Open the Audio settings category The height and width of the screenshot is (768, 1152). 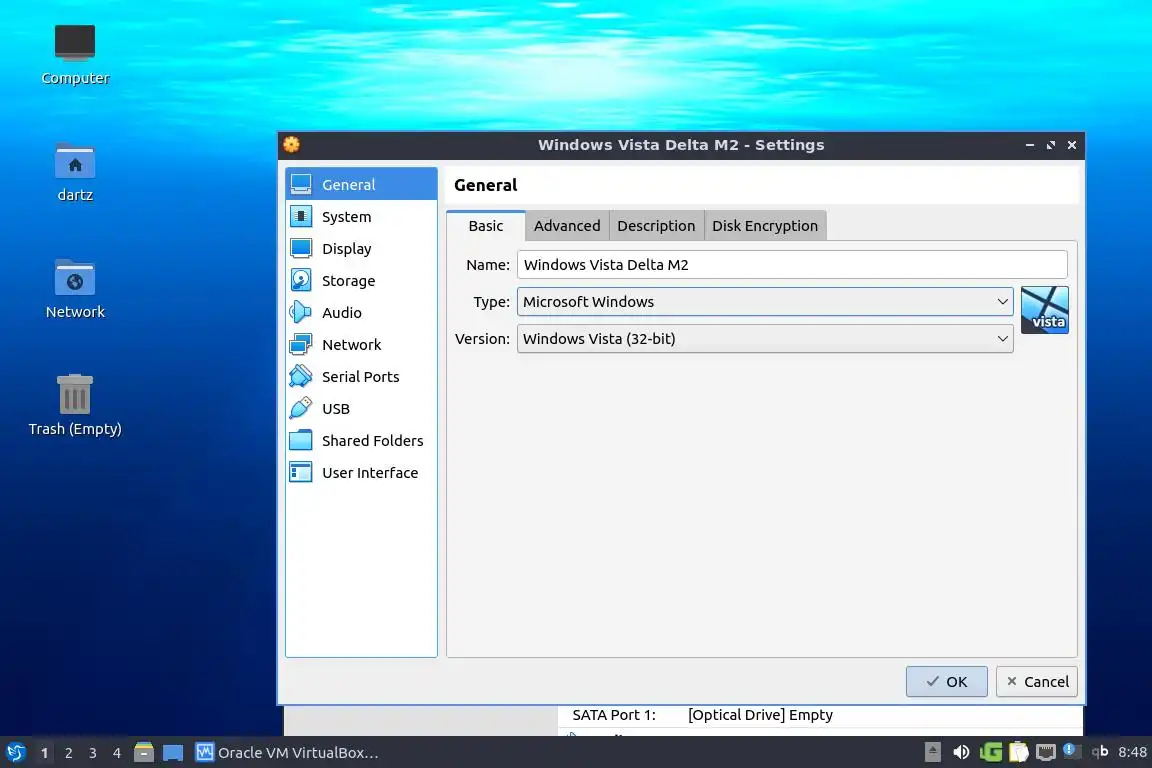coord(361,312)
